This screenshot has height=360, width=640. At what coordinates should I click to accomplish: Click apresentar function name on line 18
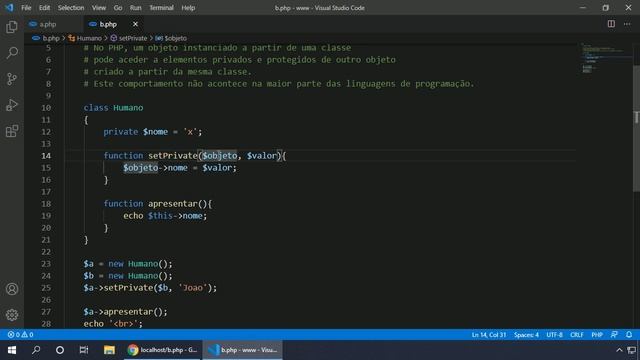pos(173,204)
